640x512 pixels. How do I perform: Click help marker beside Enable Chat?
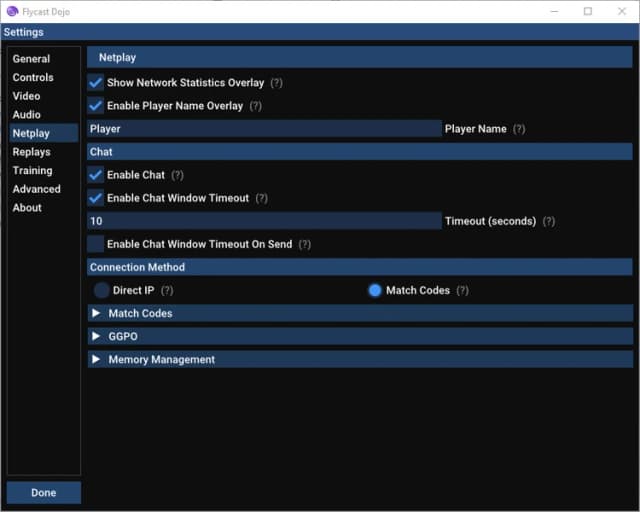point(177,175)
